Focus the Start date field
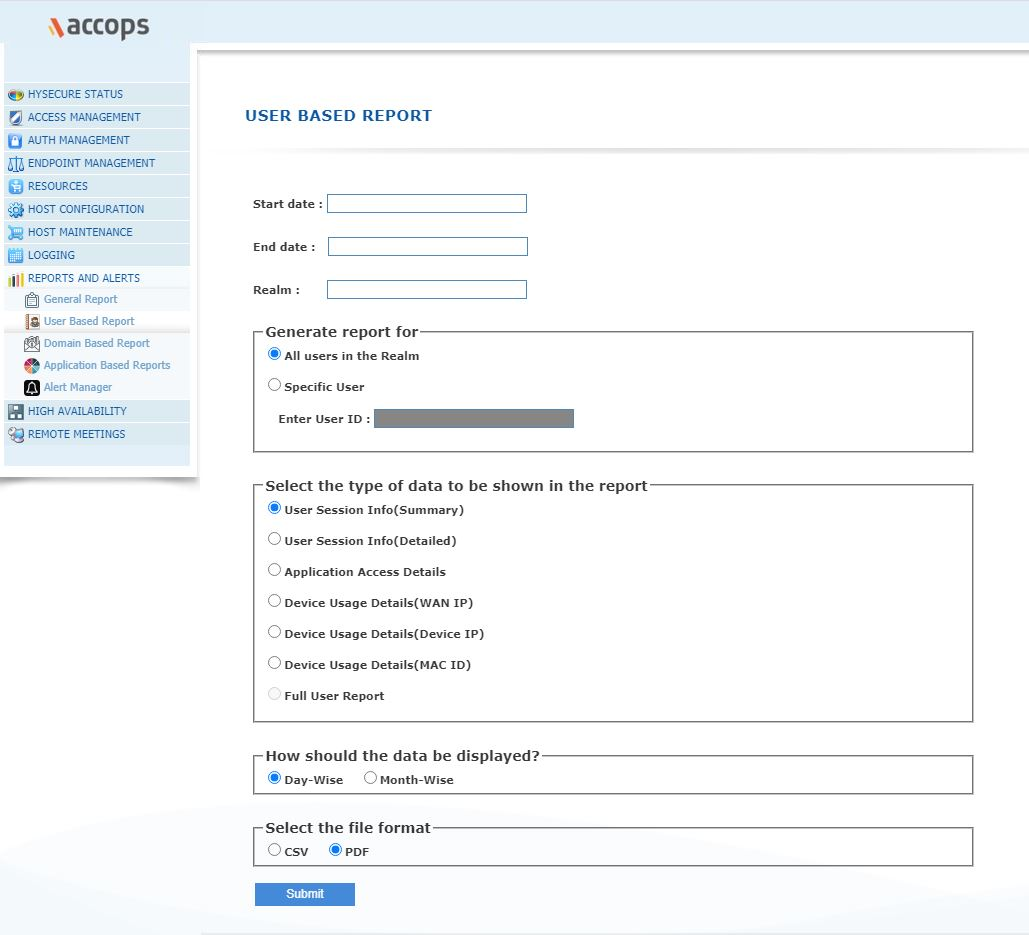 pyautogui.click(x=427, y=203)
